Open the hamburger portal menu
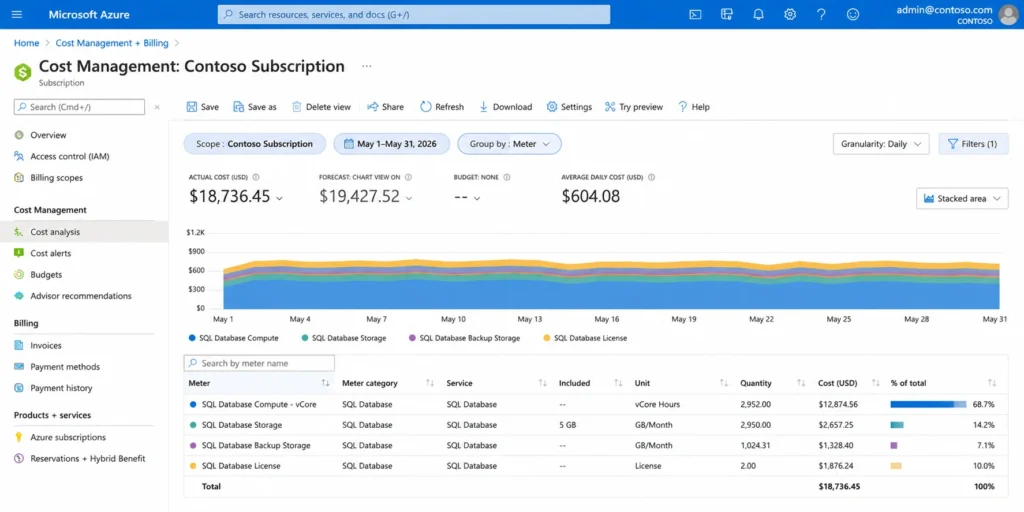 click(17, 14)
